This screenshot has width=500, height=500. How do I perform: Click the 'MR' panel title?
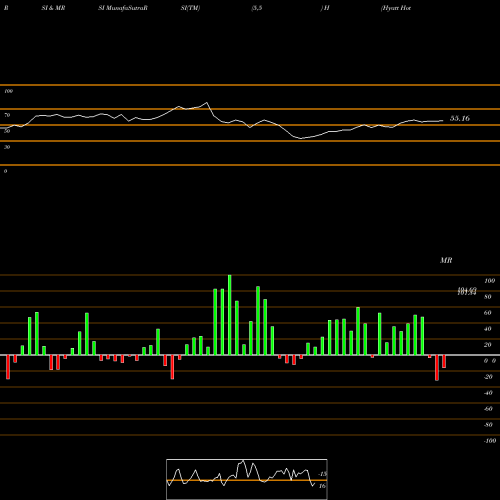pos(446,260)
